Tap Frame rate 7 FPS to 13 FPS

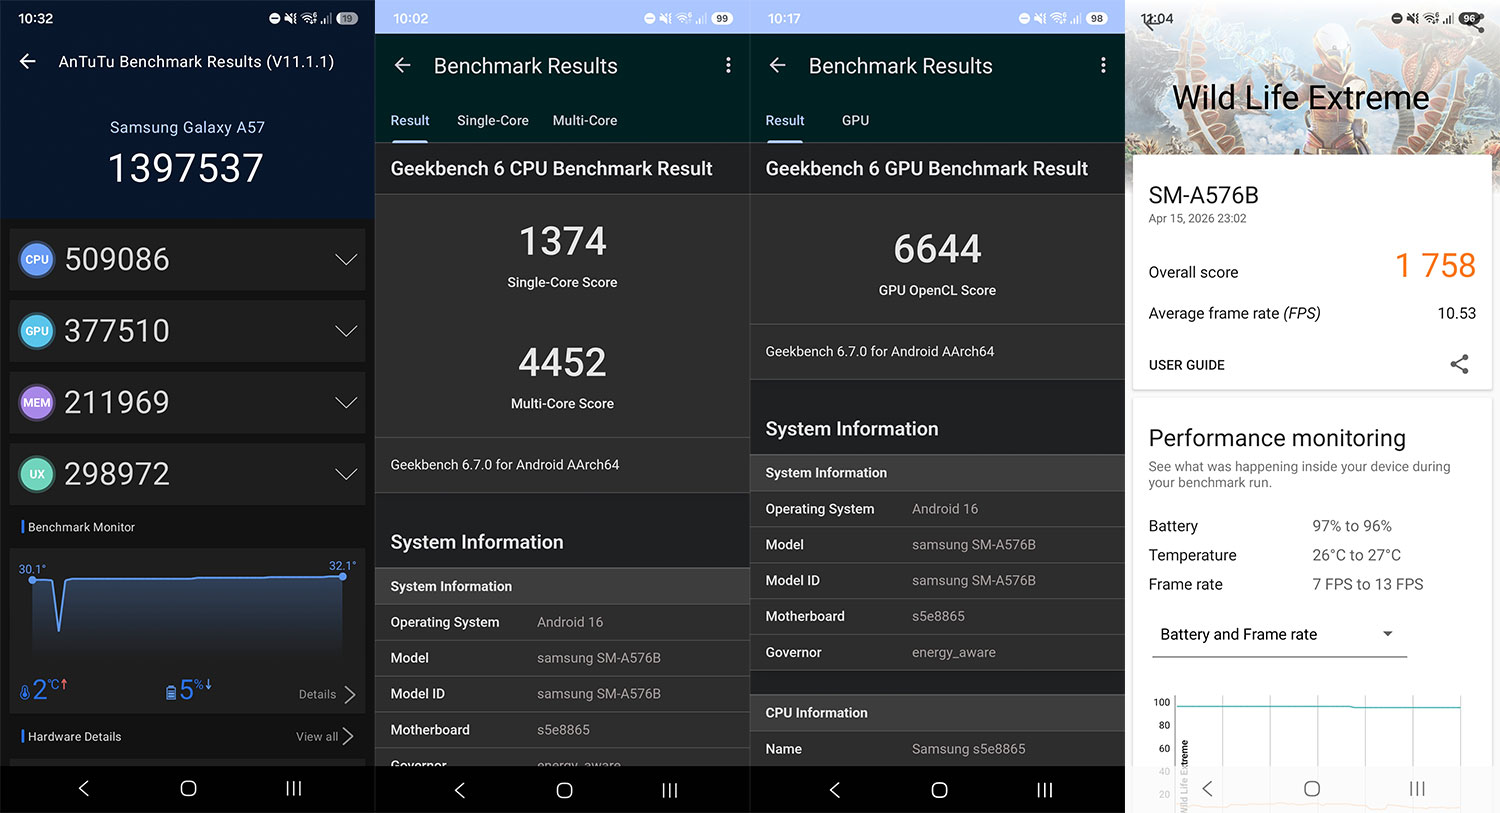(1286, 584)
